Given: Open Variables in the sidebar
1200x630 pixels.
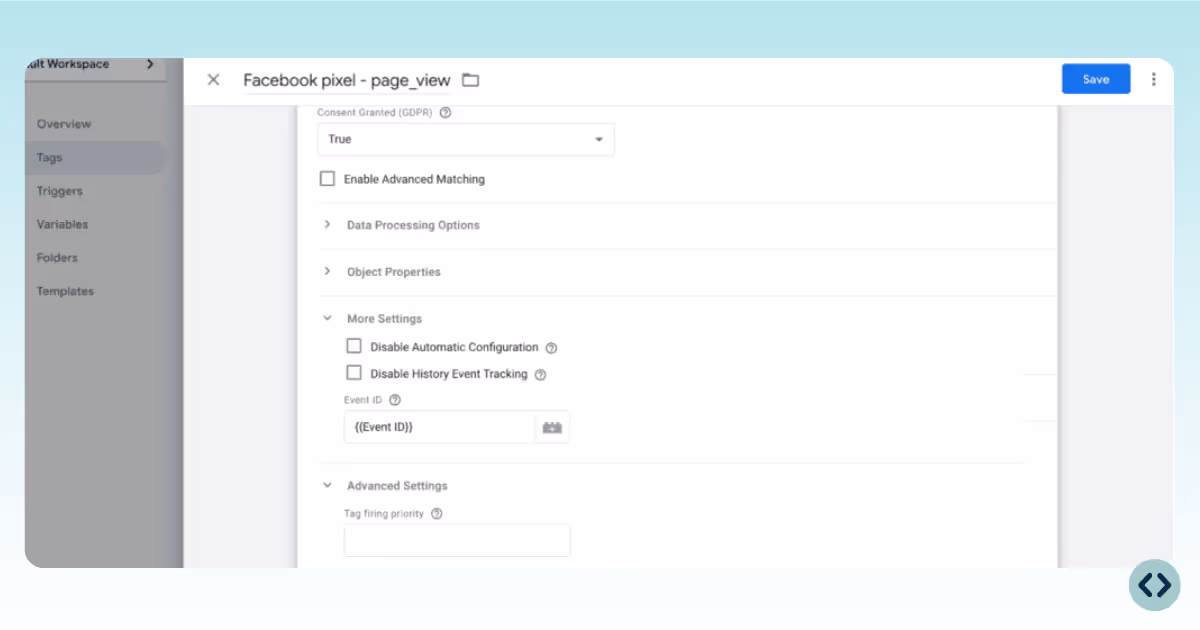Looking at the screenshot, I should click(62, 224).
